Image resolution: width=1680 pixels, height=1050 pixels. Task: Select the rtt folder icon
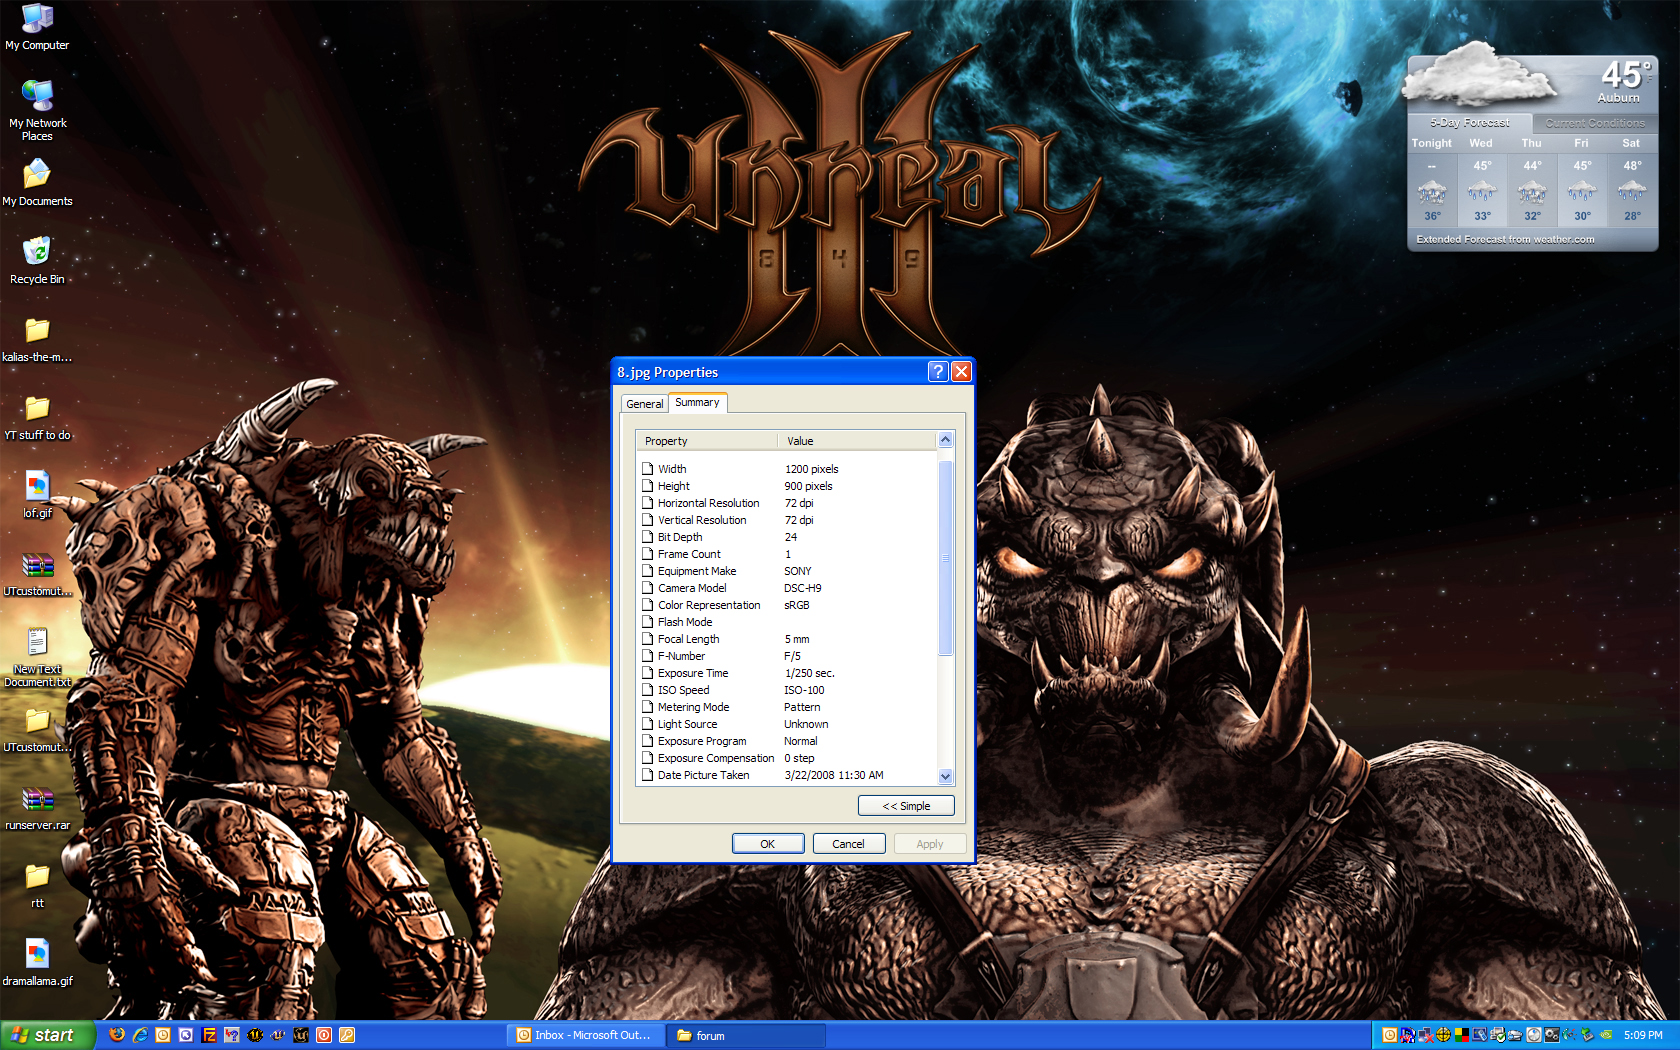[x=37, y=886]
